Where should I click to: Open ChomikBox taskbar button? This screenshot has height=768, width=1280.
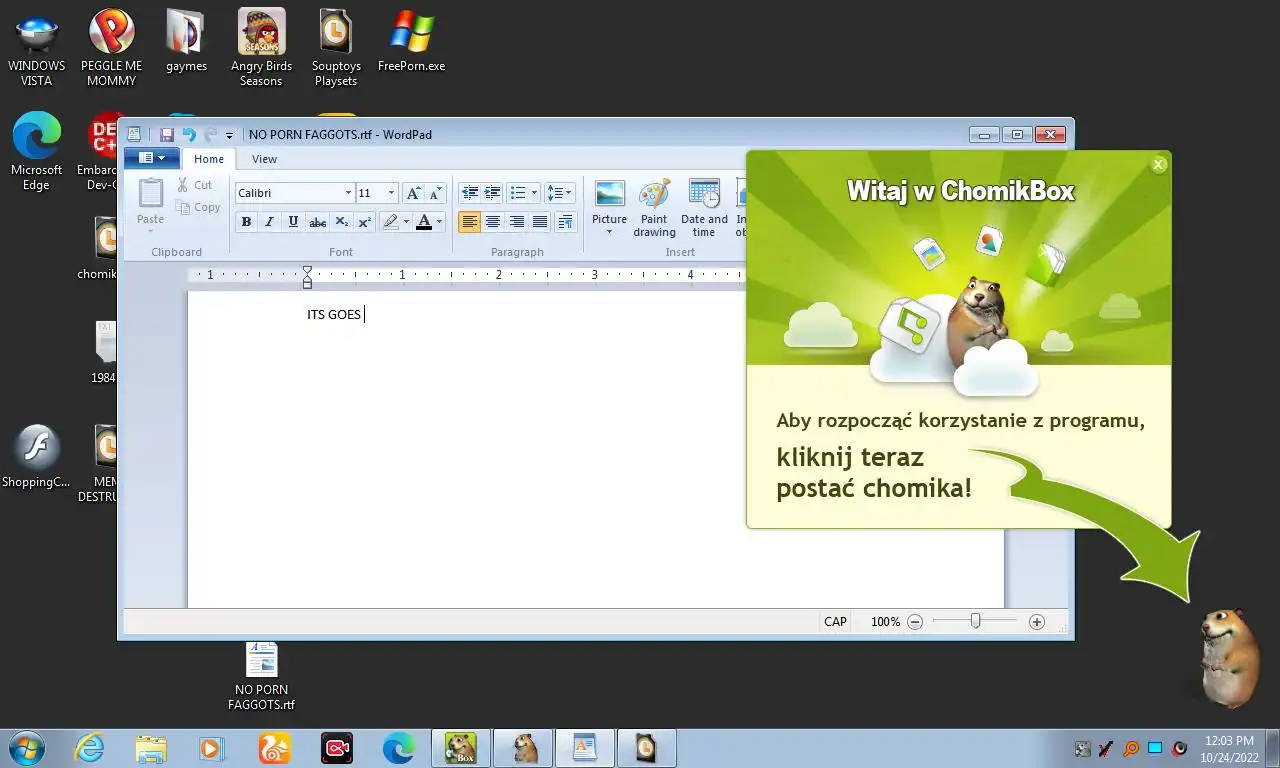tap(461, 748)
